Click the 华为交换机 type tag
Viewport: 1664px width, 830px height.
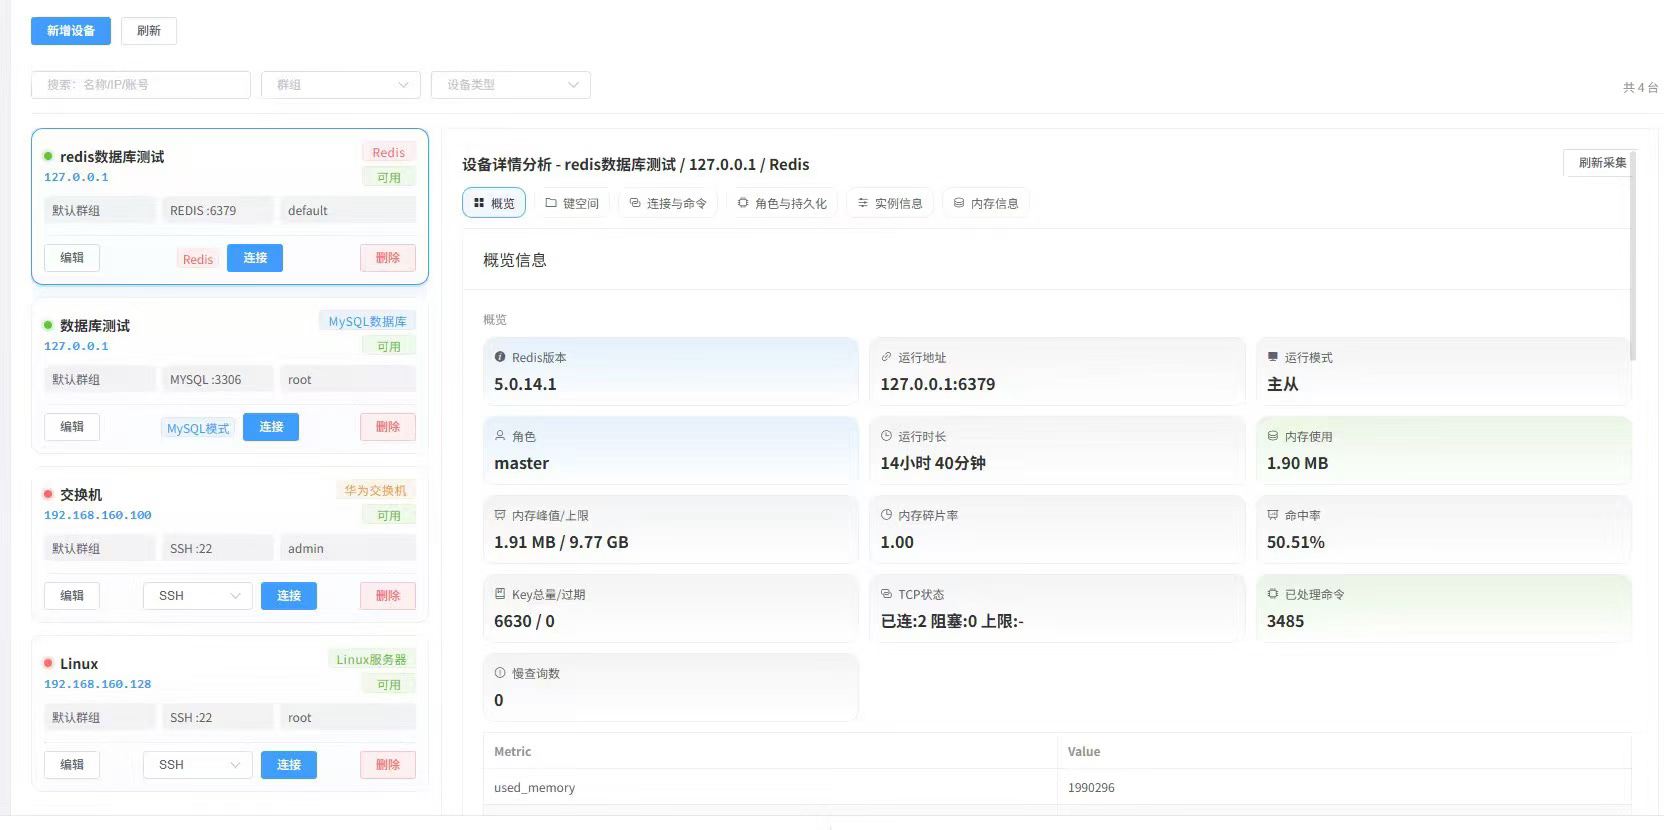coord(375,490)
